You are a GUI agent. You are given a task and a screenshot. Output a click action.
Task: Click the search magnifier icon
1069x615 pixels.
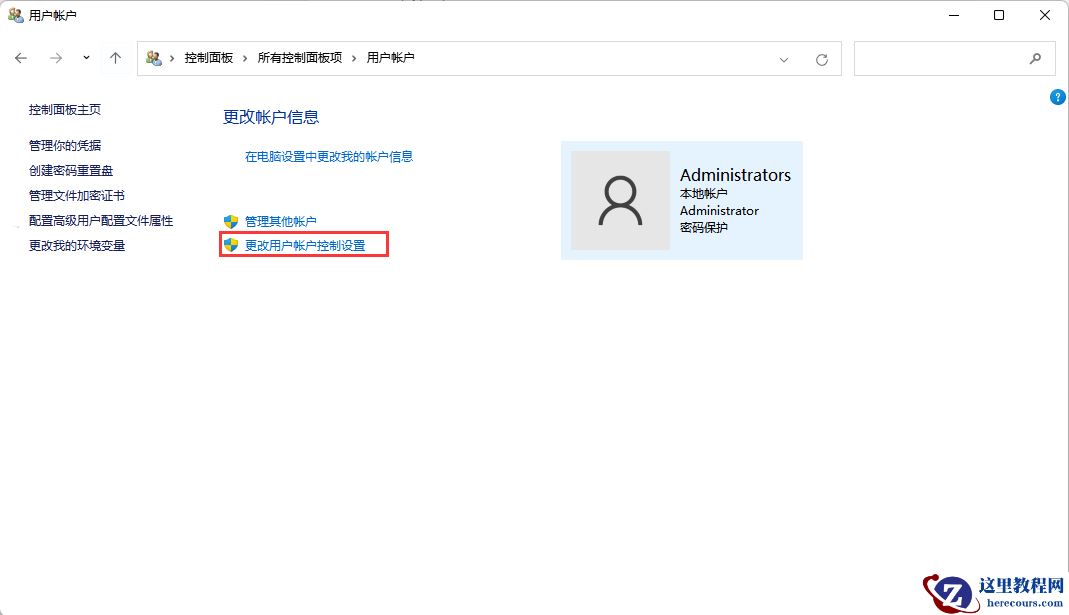(x=1036, y=59)
